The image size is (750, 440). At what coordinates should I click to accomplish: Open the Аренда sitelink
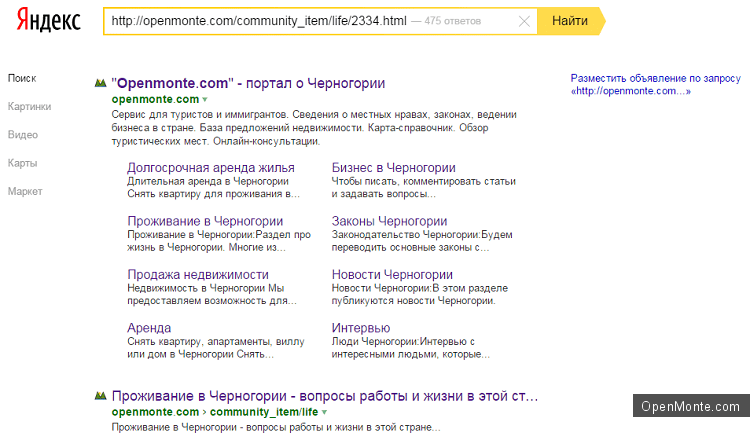point(149,328)
